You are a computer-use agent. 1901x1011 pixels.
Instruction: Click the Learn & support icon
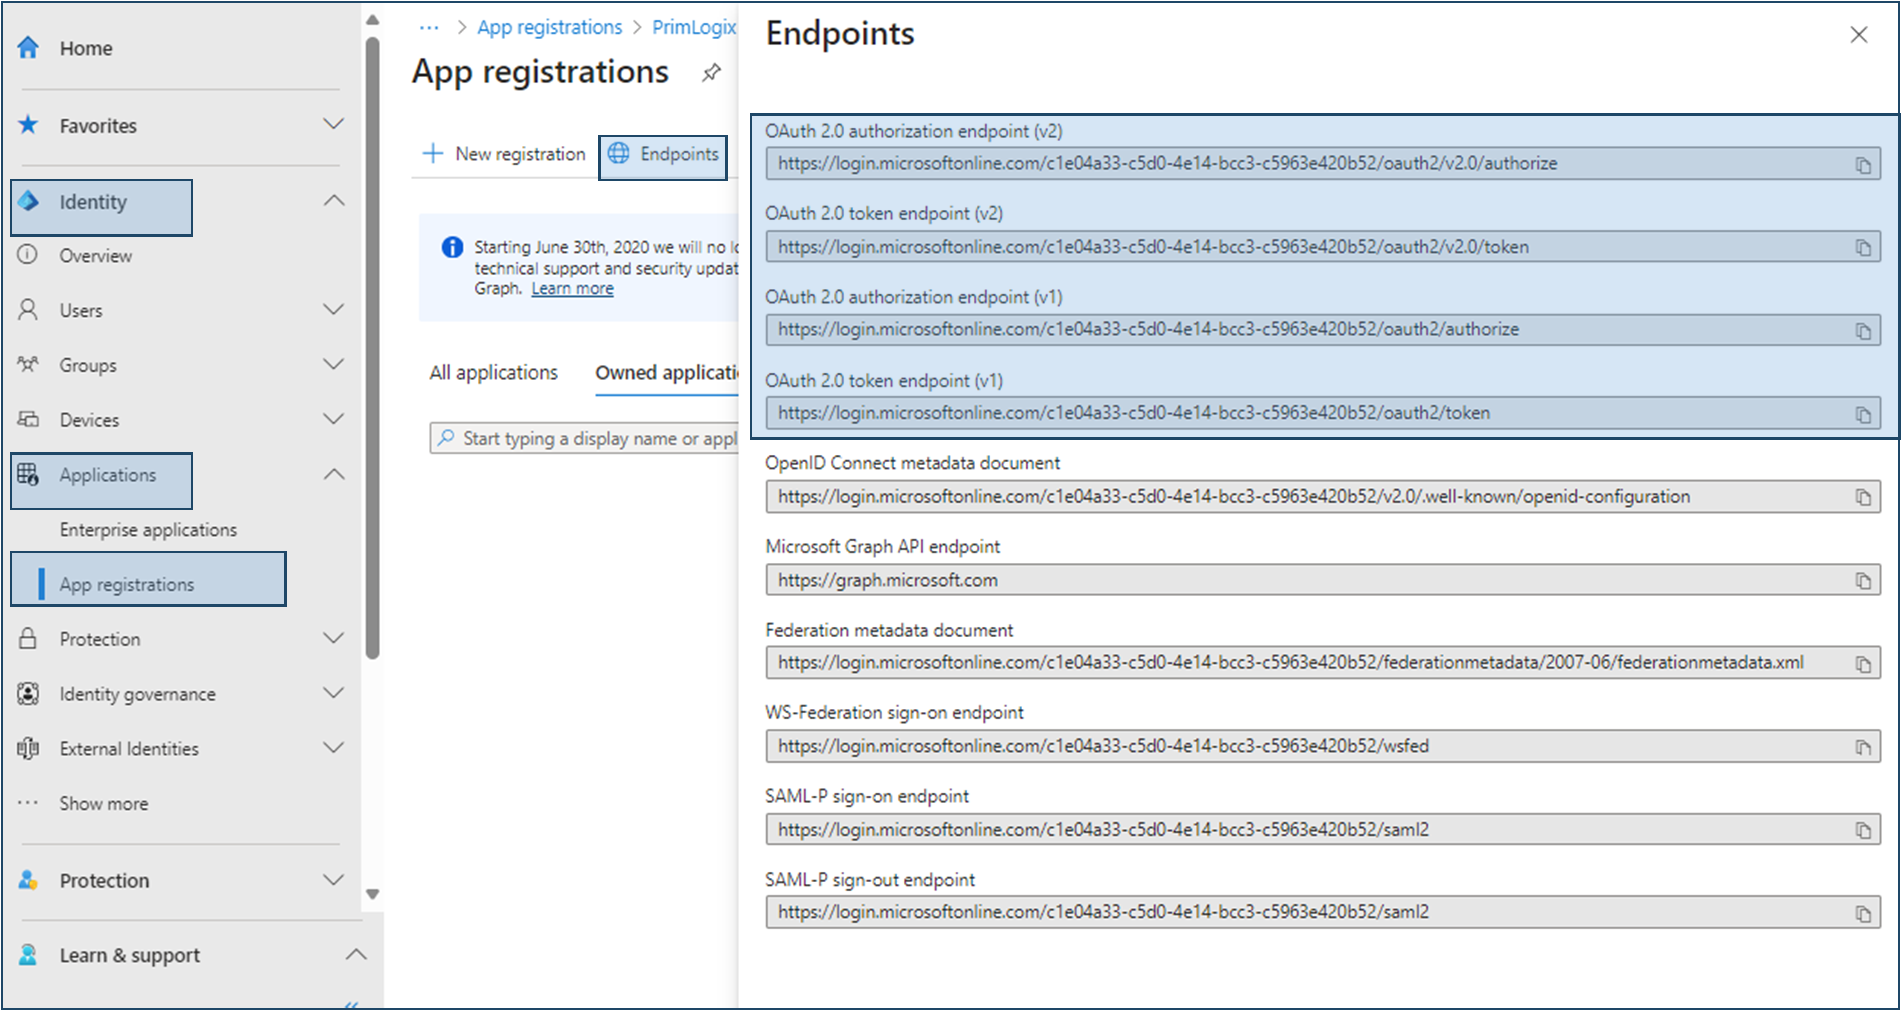click(x=28, y=955)
